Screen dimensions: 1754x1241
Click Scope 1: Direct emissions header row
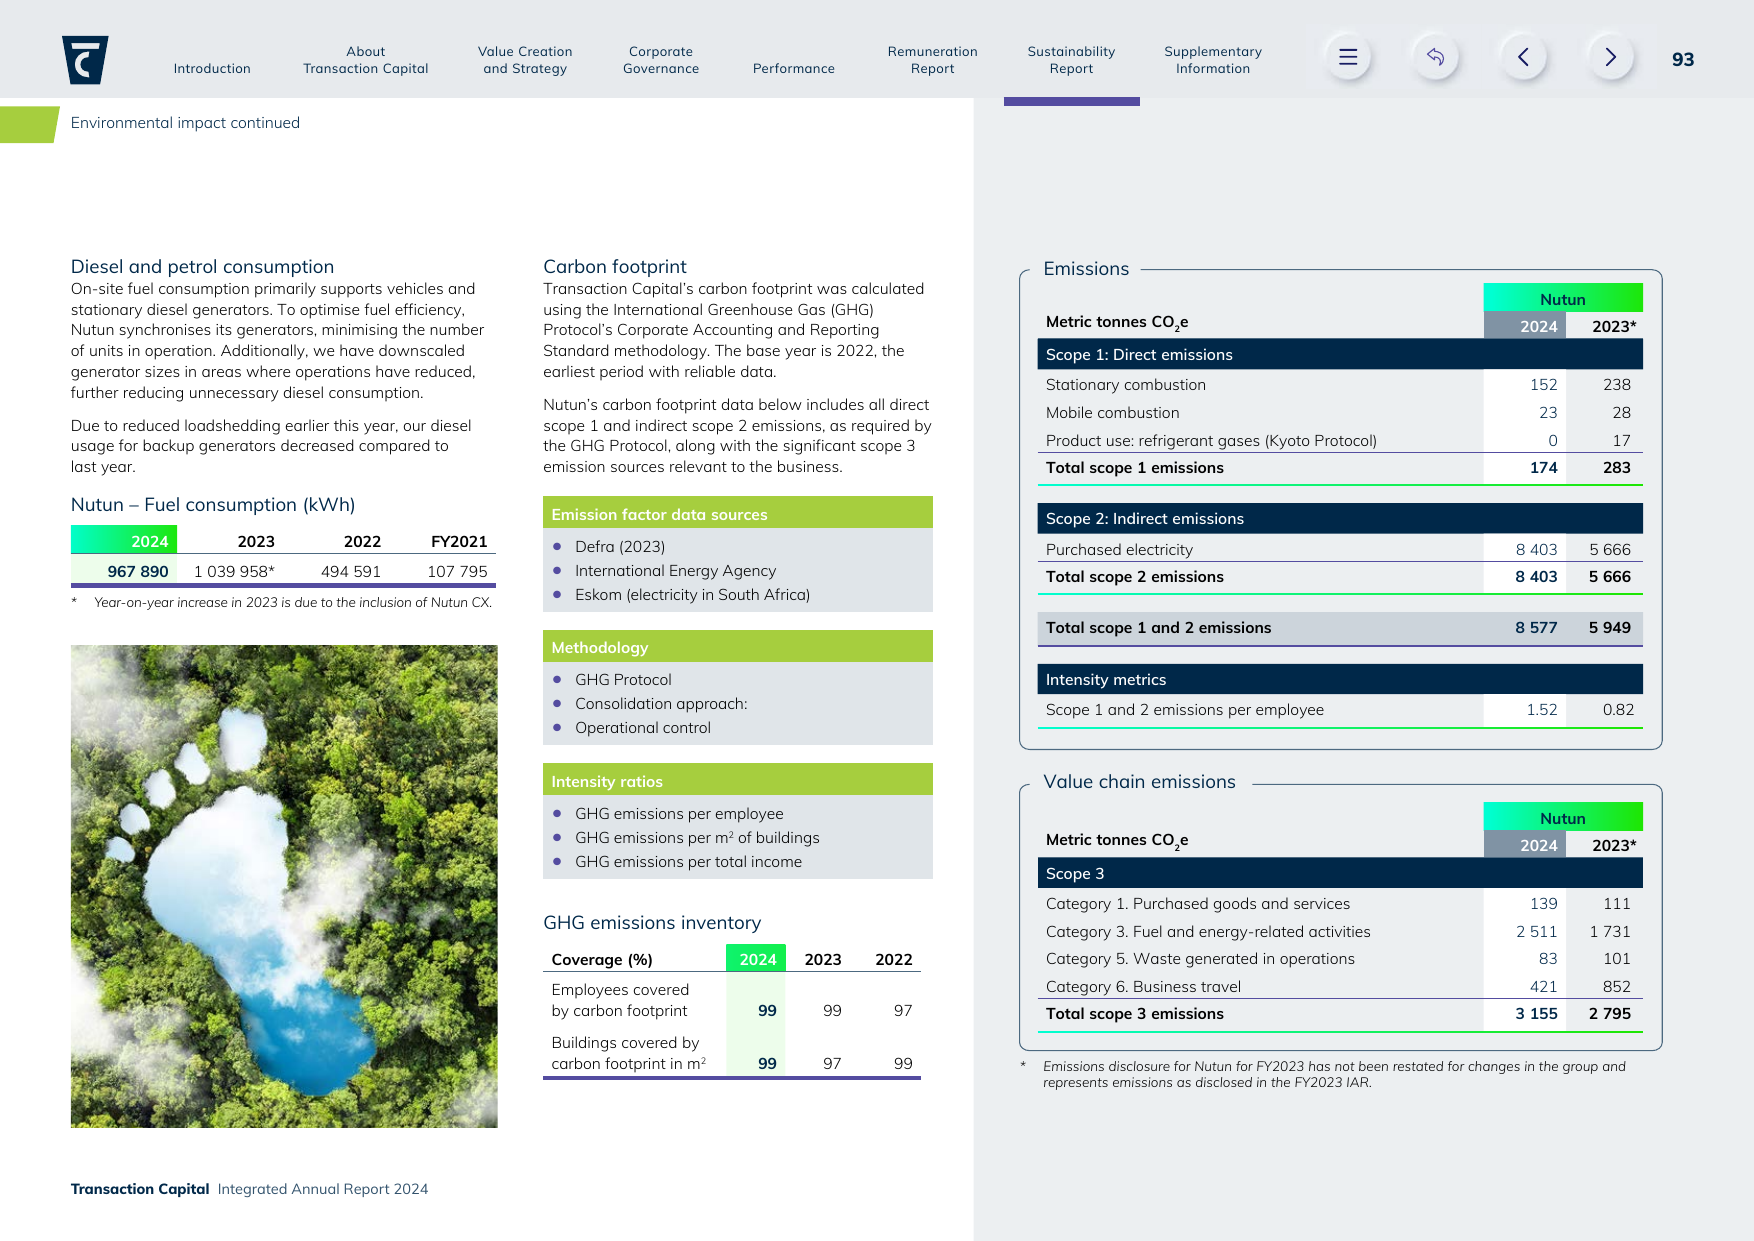(1340, 355)
